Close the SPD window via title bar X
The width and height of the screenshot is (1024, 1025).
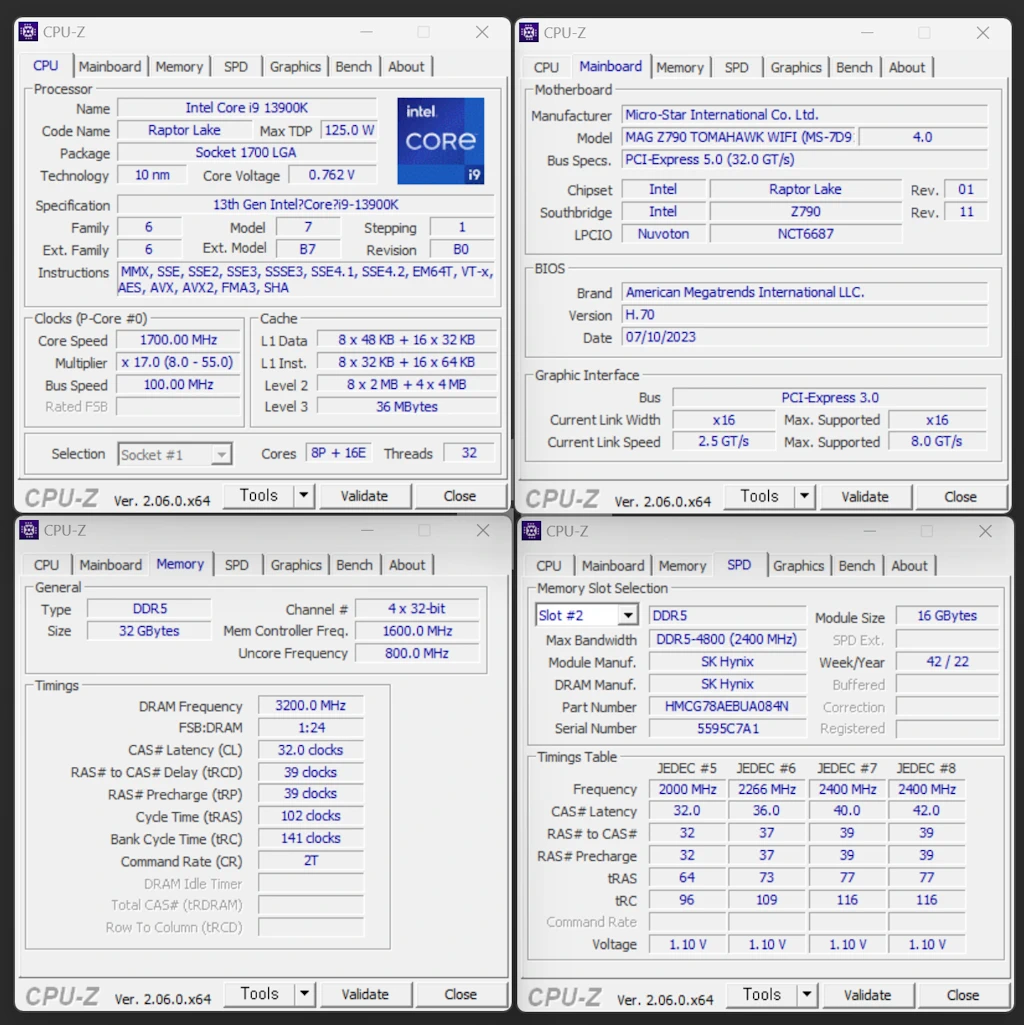tap(985, 531)
